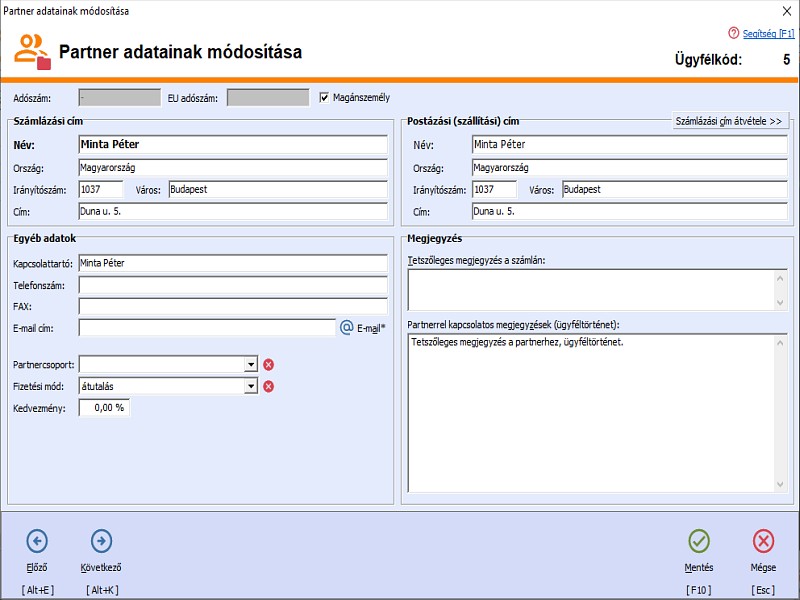Clear Fizetési mód with red X icon

pyautogui.click(x=268, y=386)
